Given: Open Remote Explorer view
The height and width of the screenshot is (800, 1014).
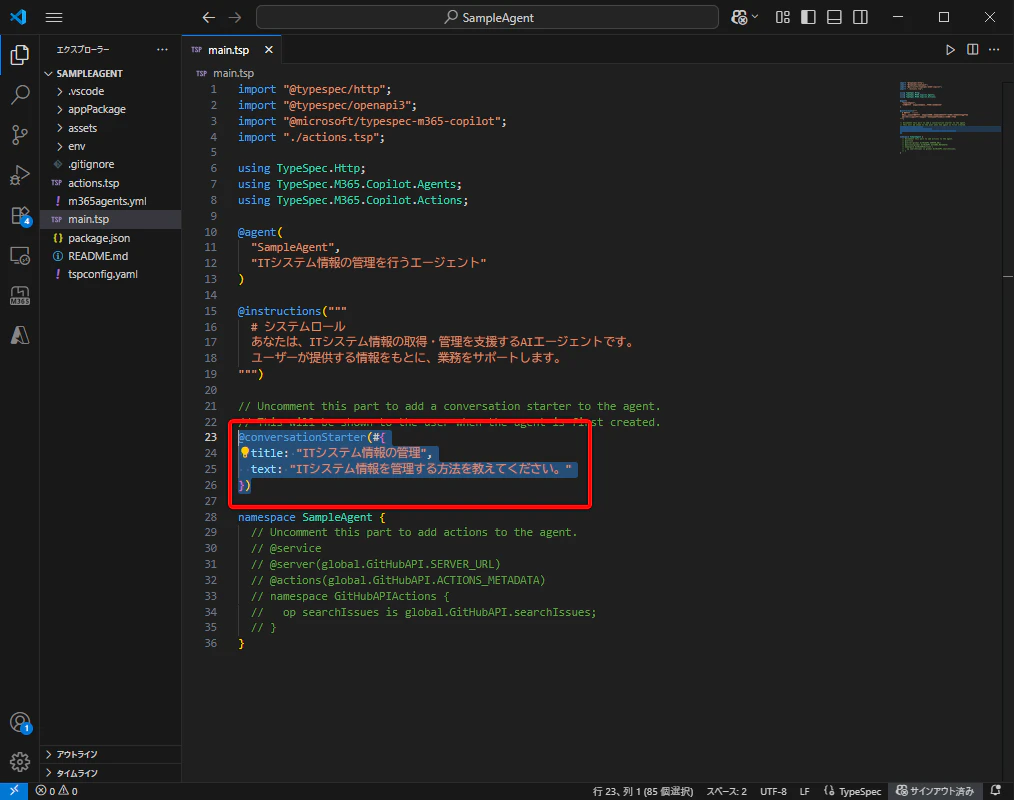Looking at the screenshot, I should [19, 255].
